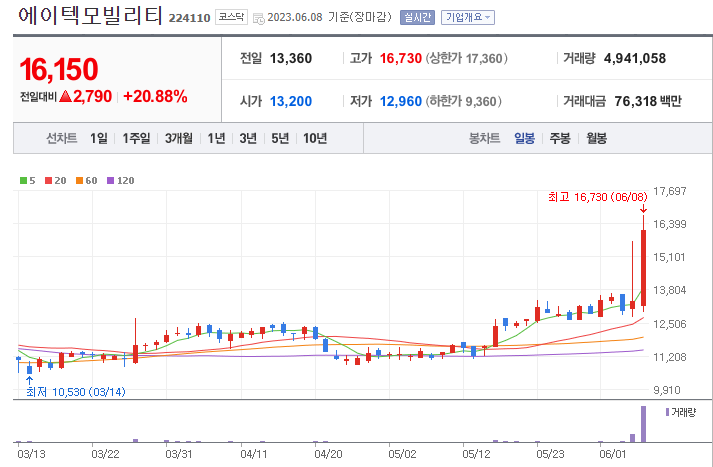Click the orange 60-day moving average swatch
The width and height of the screenshot is (713, 467).
click(x=79, y=181)
